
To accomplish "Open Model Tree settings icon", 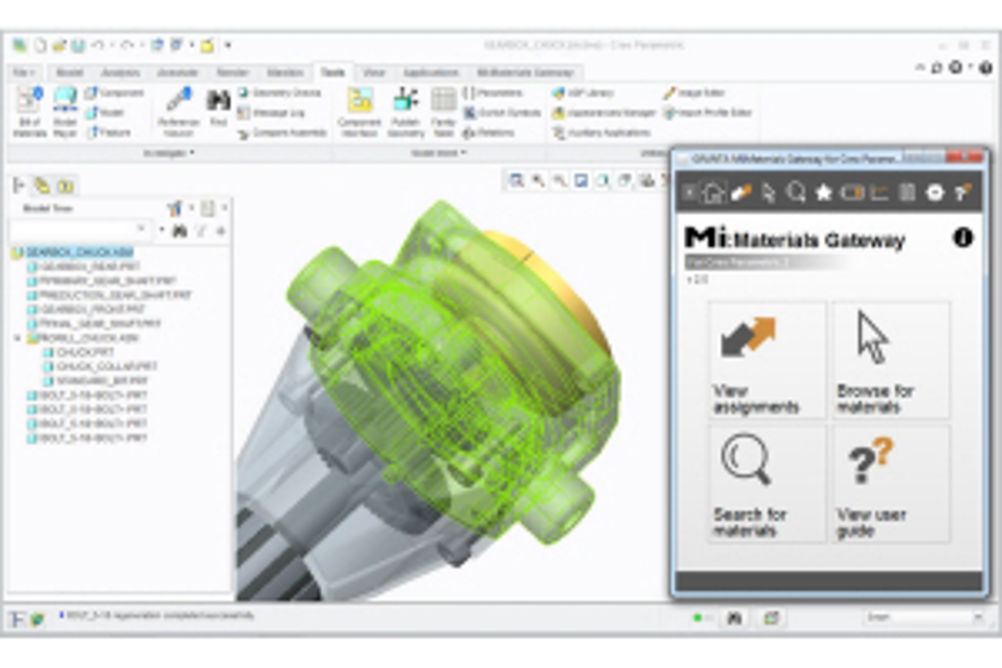I will (x=175, y=208).
